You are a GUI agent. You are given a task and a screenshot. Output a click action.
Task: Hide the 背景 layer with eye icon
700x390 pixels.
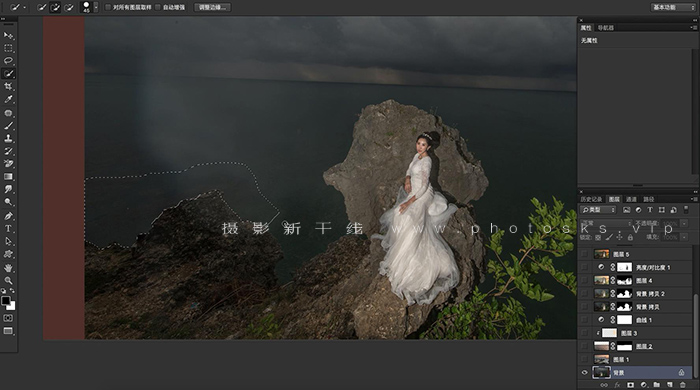[x=584, y=373]
